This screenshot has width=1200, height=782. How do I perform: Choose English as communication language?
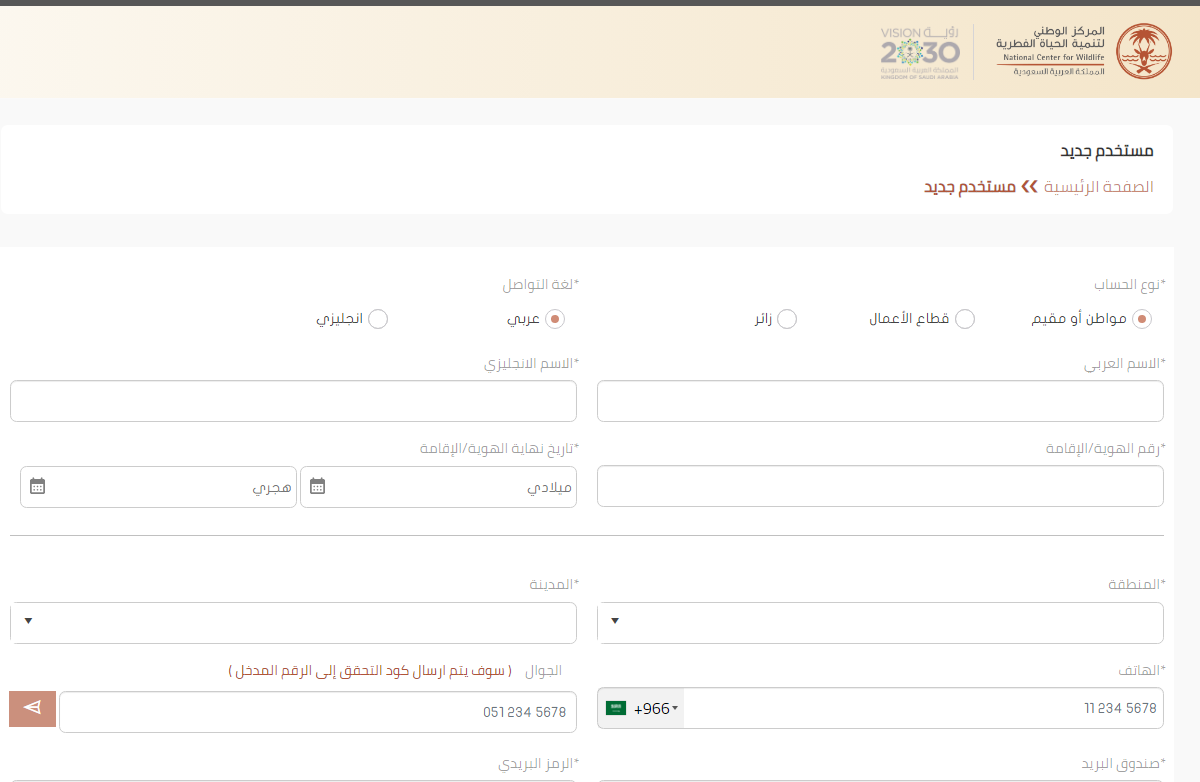378,319
